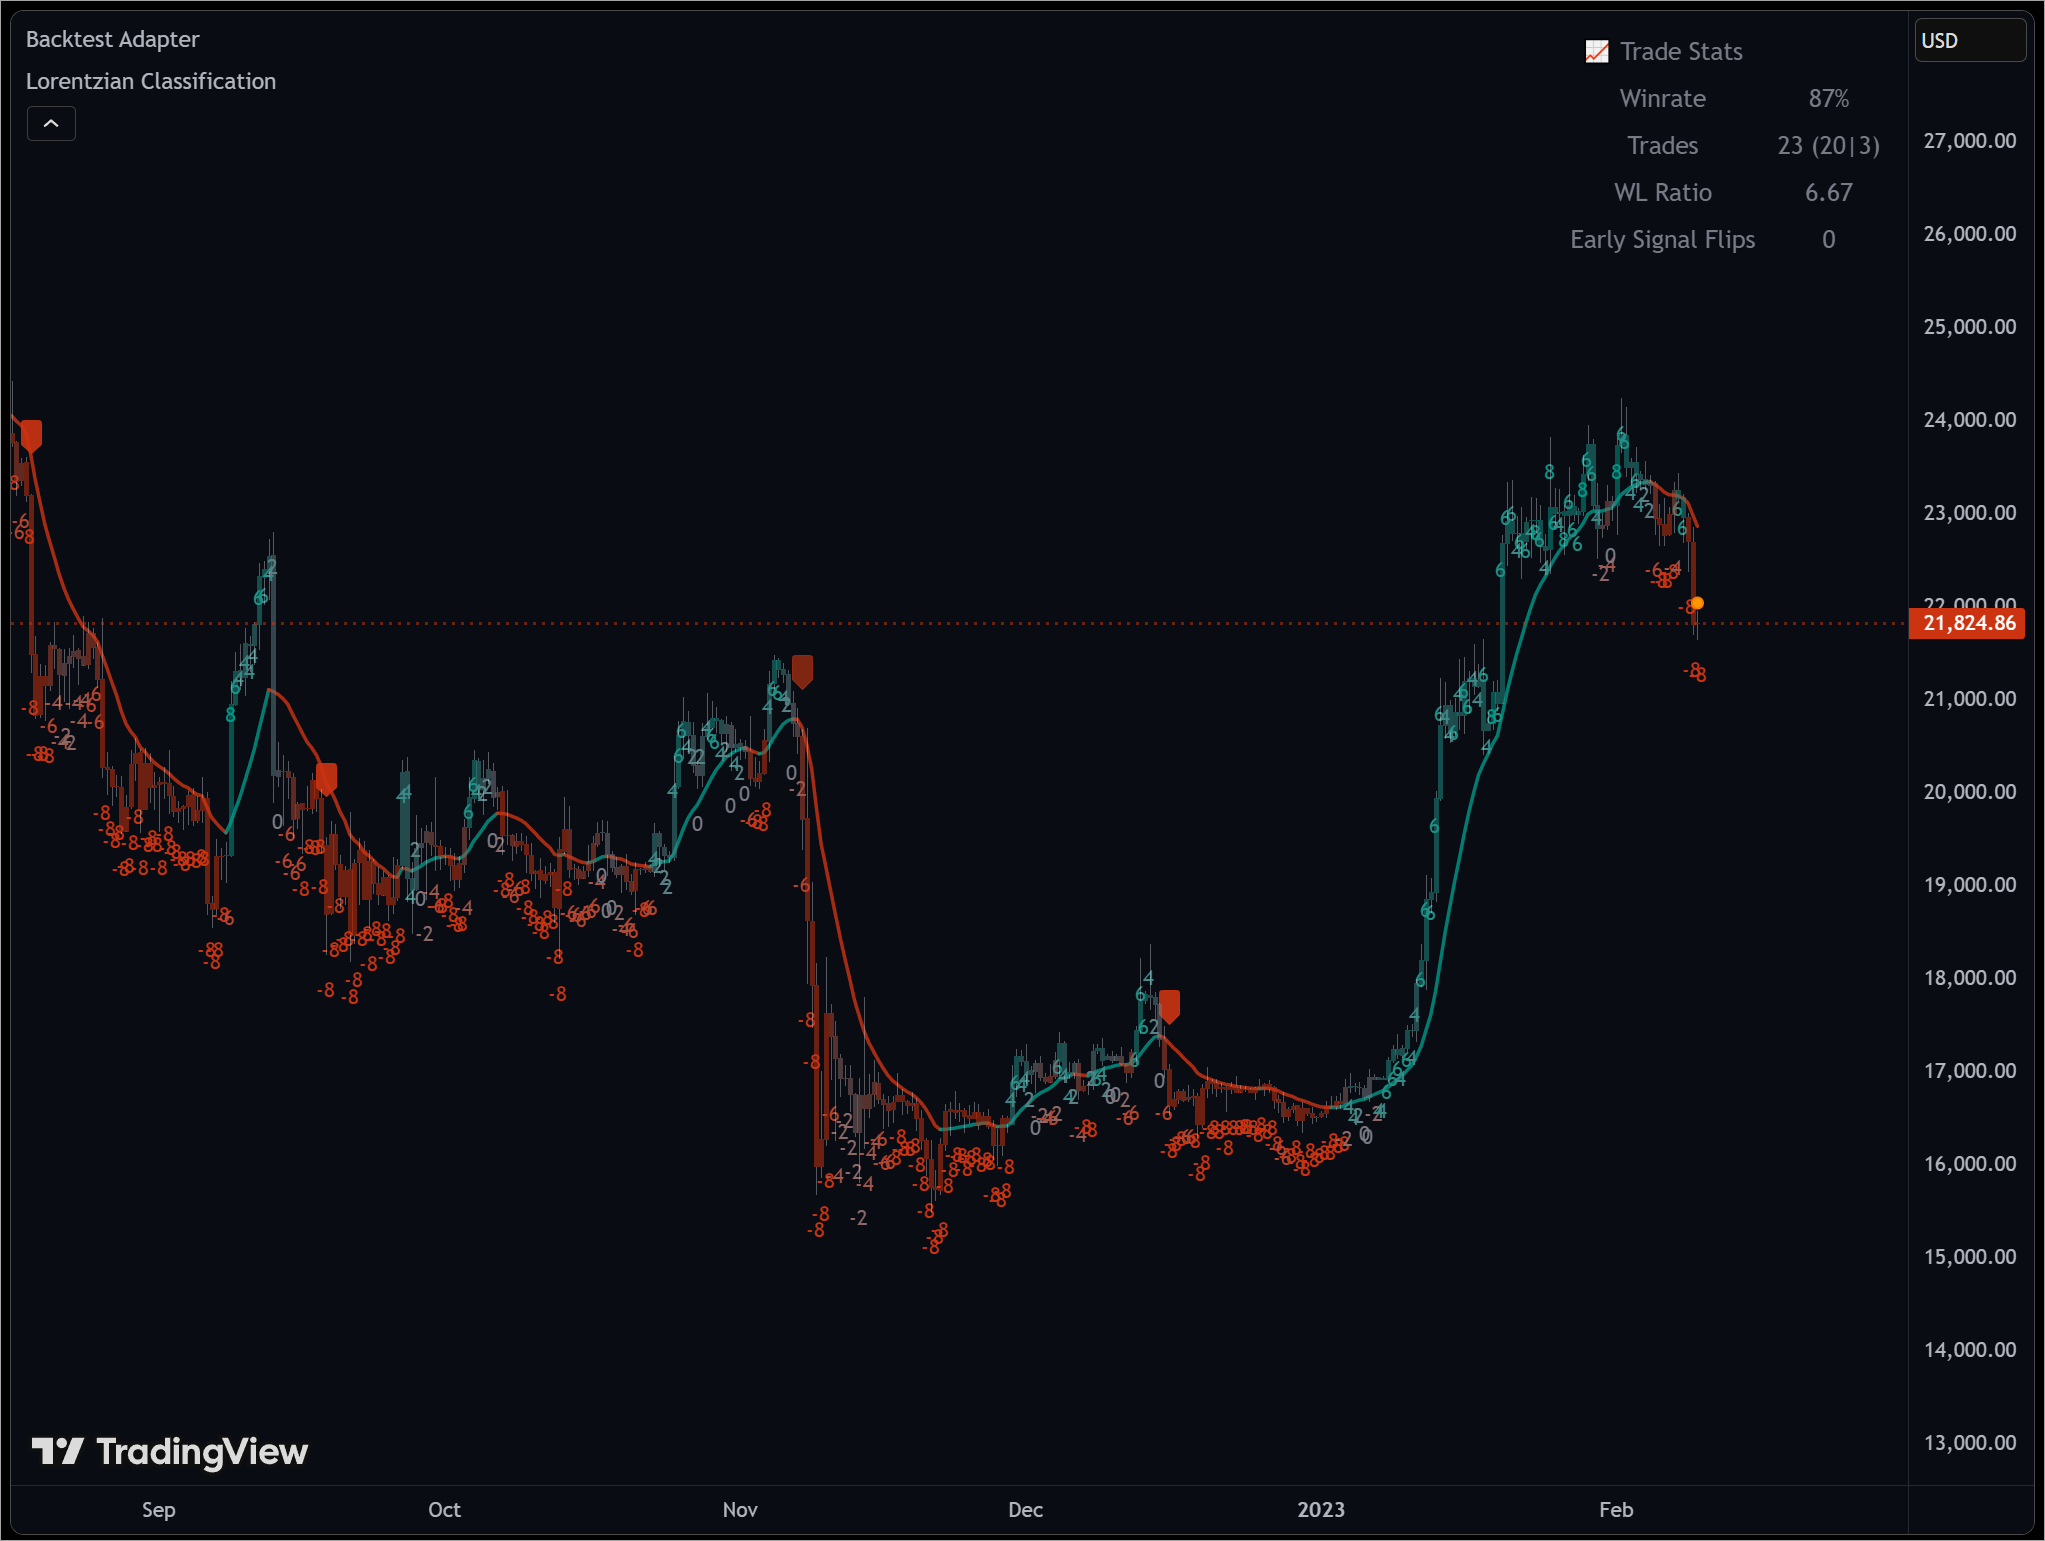The image size is (2045, 1541).
Task: Click the red sell shield marker in early October
Action: coord(325,775)
